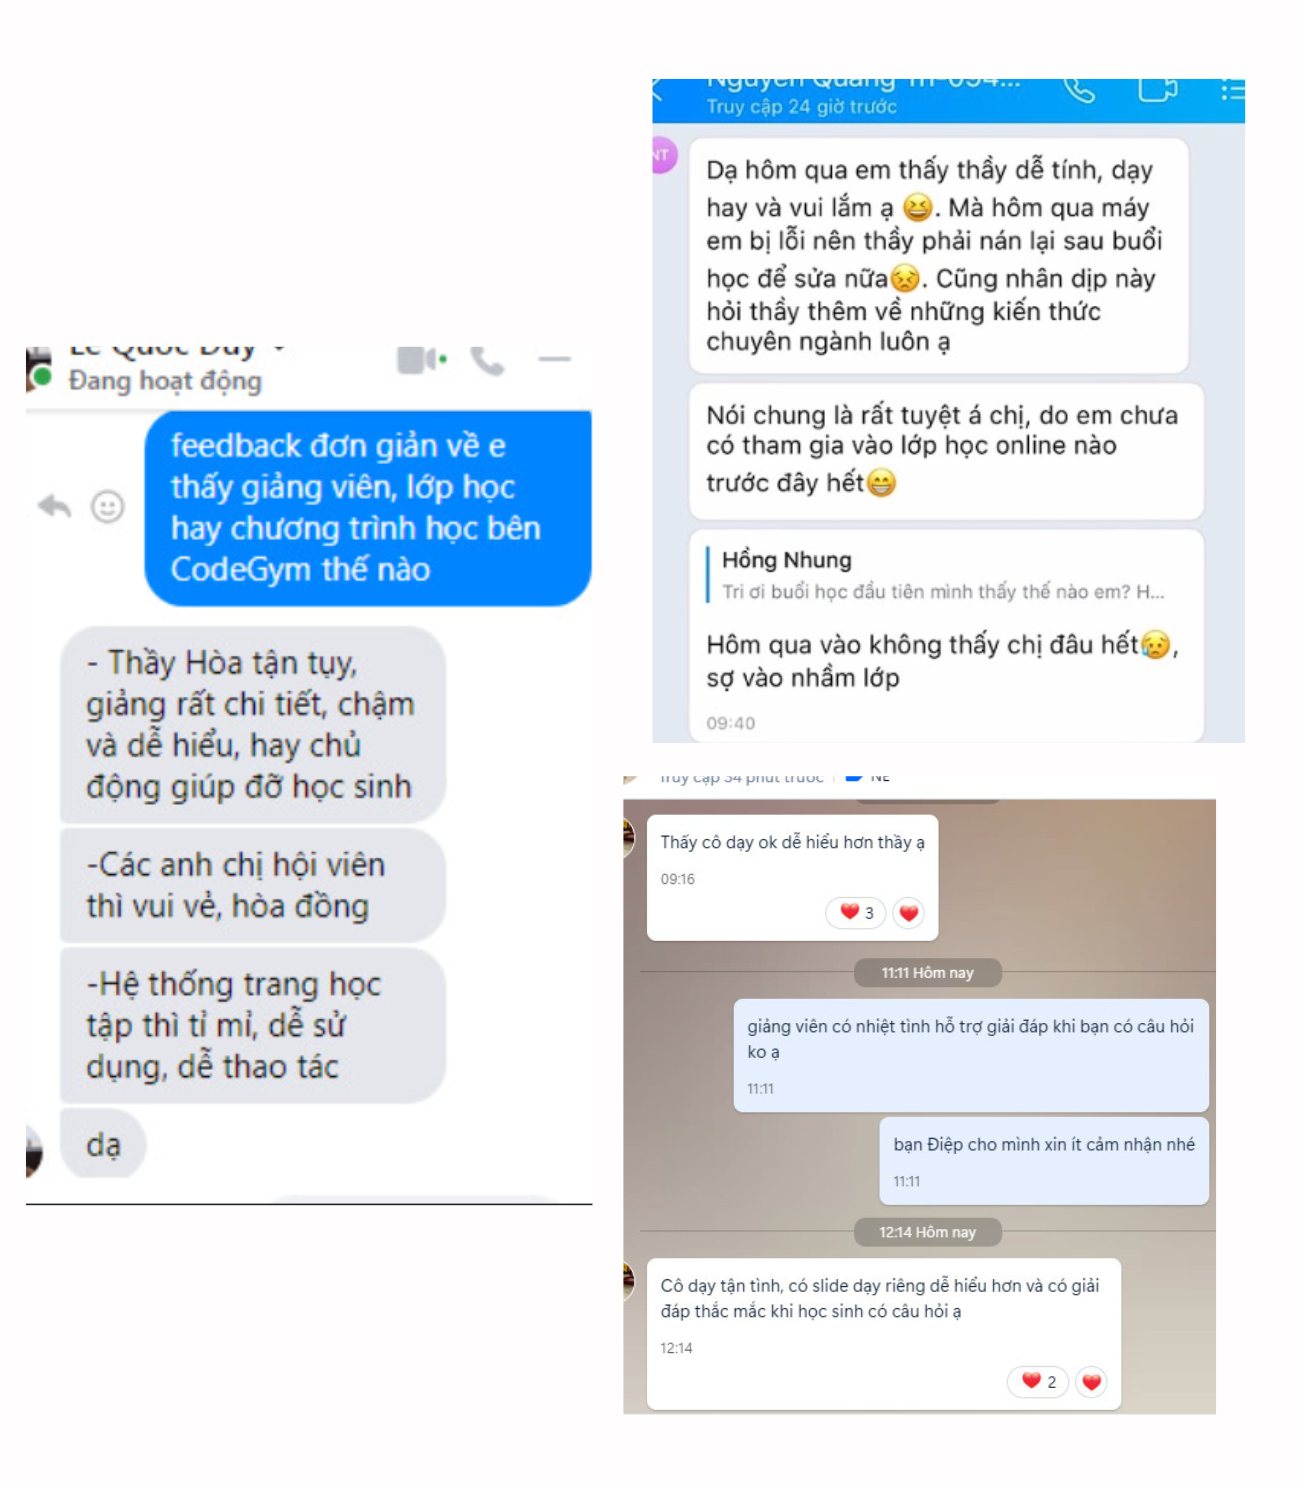The width and height of the screenshot is (1305, 1485).
Task: Start a voice call in Messenger chat
Action: click(x=487, y=360)
